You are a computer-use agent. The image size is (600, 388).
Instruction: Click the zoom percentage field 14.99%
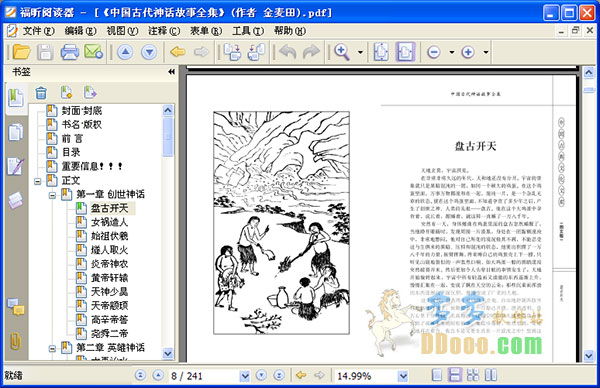tap(366, 376)
